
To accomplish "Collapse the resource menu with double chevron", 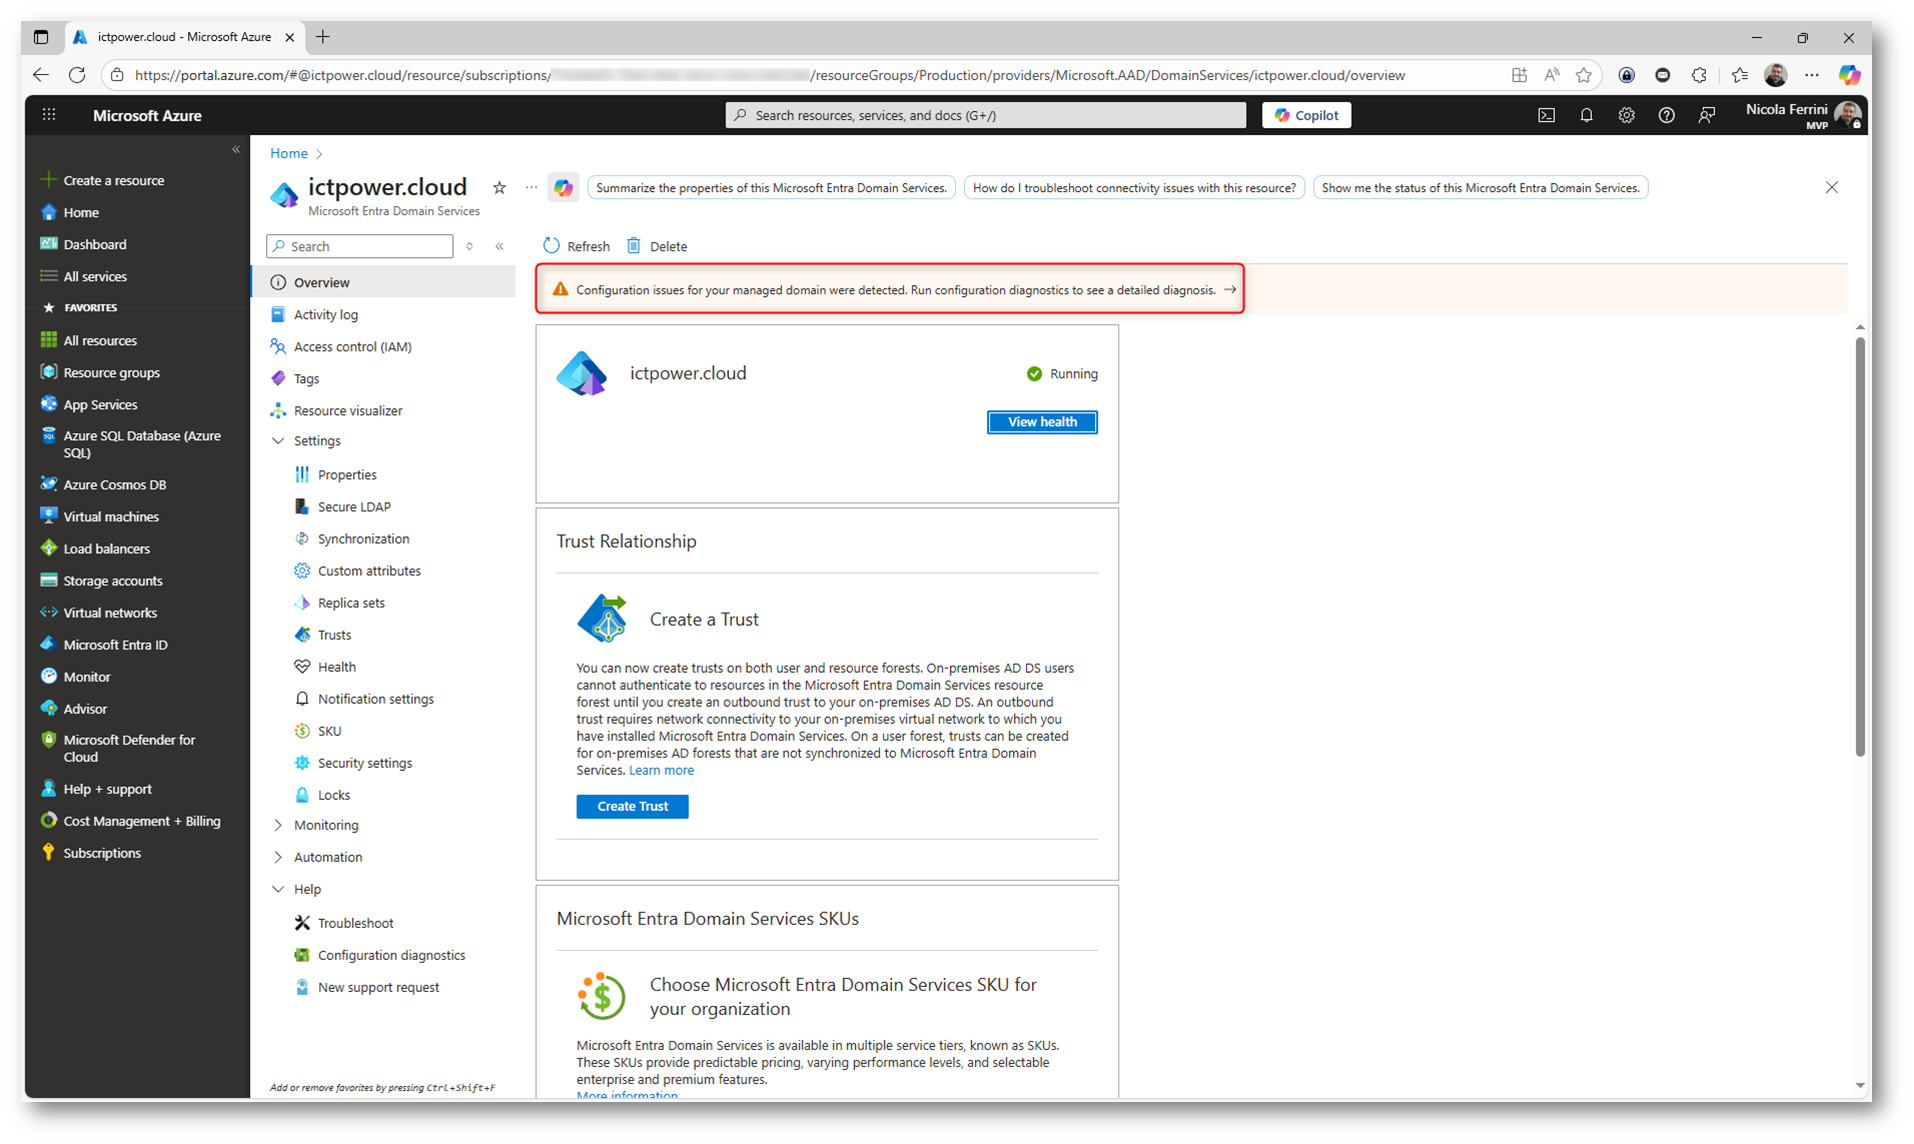I will [499, 246].
